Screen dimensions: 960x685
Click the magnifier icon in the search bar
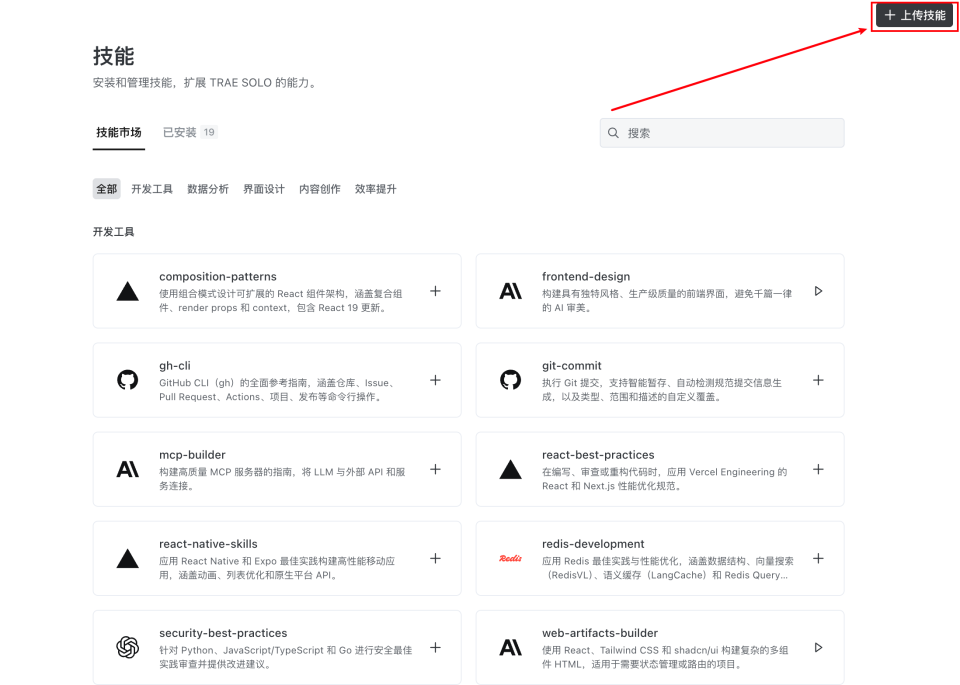point(613,132)
